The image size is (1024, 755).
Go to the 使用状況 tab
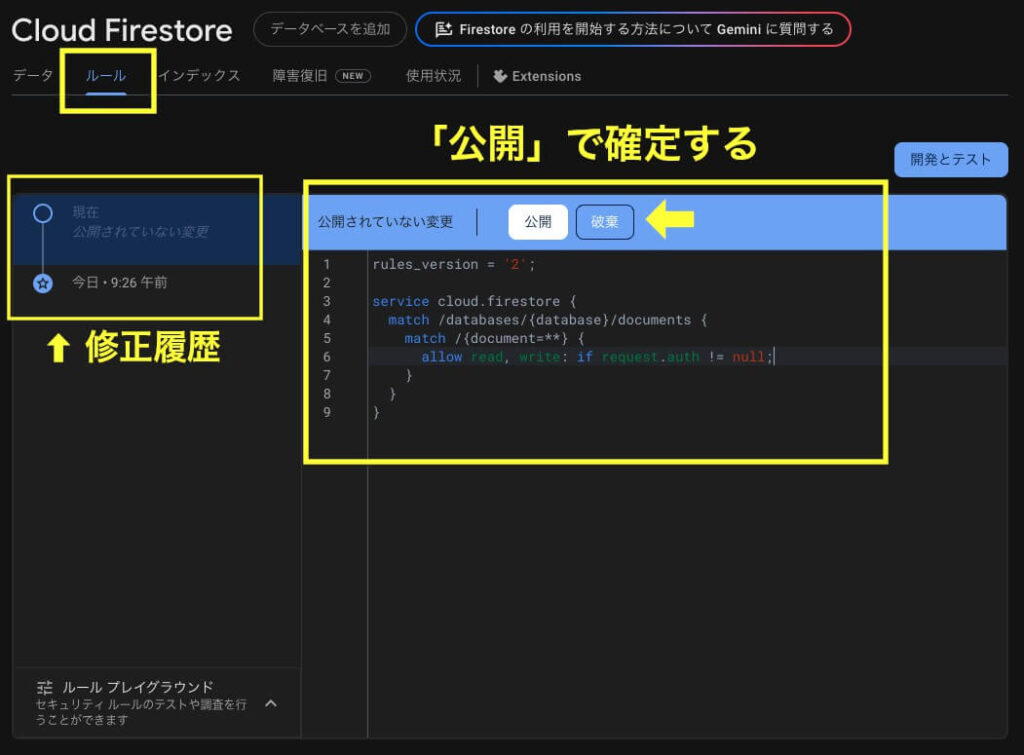(433, 76)
